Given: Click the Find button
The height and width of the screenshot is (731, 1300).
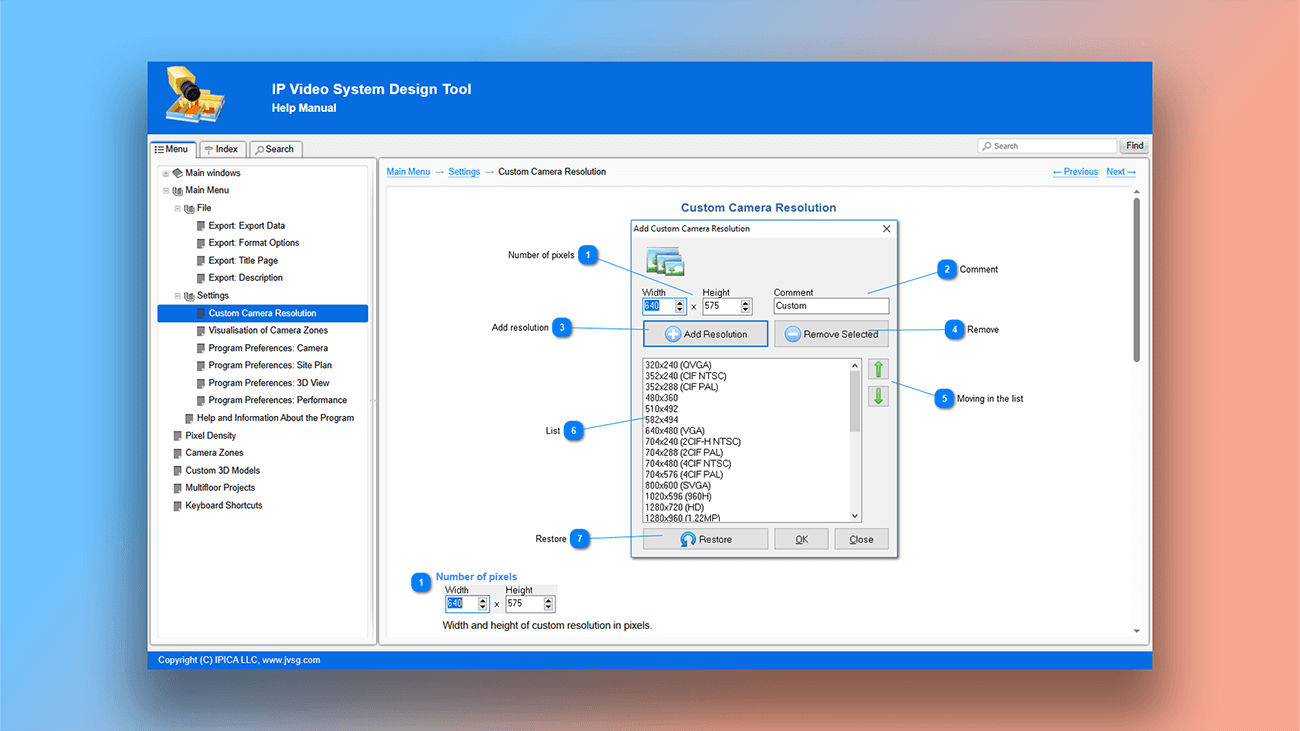Looking at the screenshot, I should (1133, 144).
